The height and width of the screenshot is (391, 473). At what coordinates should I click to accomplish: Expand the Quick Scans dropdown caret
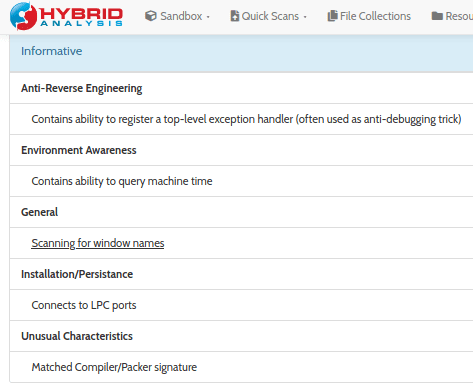[x=305, y=17]
